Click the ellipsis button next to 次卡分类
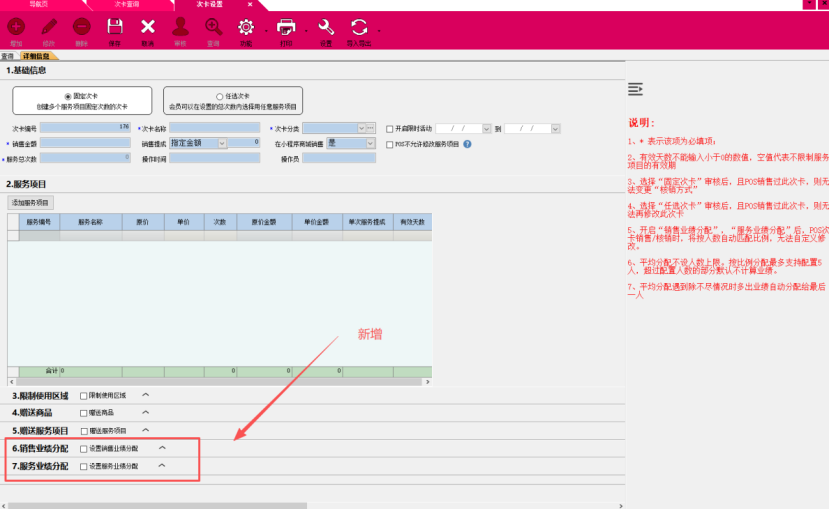Image resolution: width=829 pixels, height=509 pixels. [x=371, y=128]
